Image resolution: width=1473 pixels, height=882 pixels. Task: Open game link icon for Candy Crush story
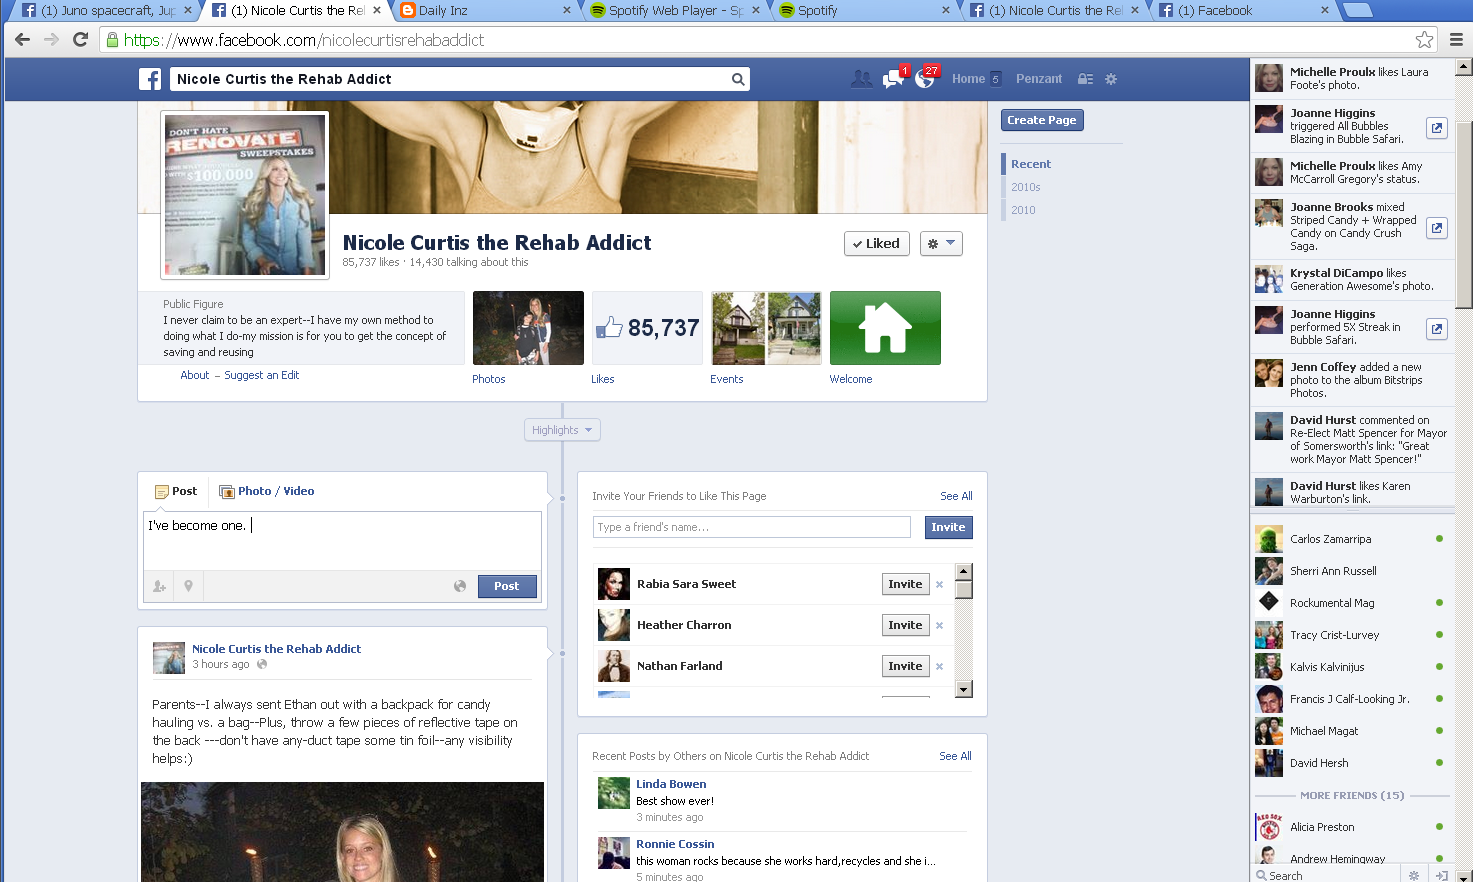1436,228
